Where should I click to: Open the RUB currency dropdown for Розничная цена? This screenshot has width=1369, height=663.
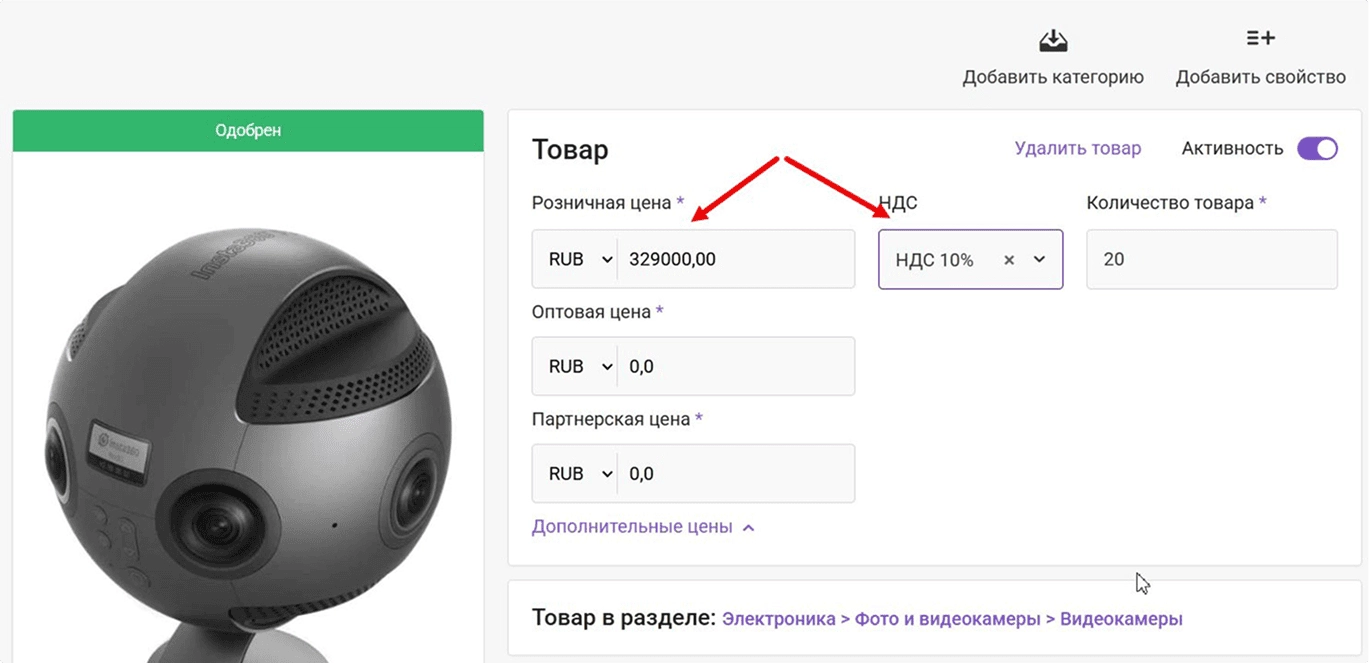click(575, 258)
